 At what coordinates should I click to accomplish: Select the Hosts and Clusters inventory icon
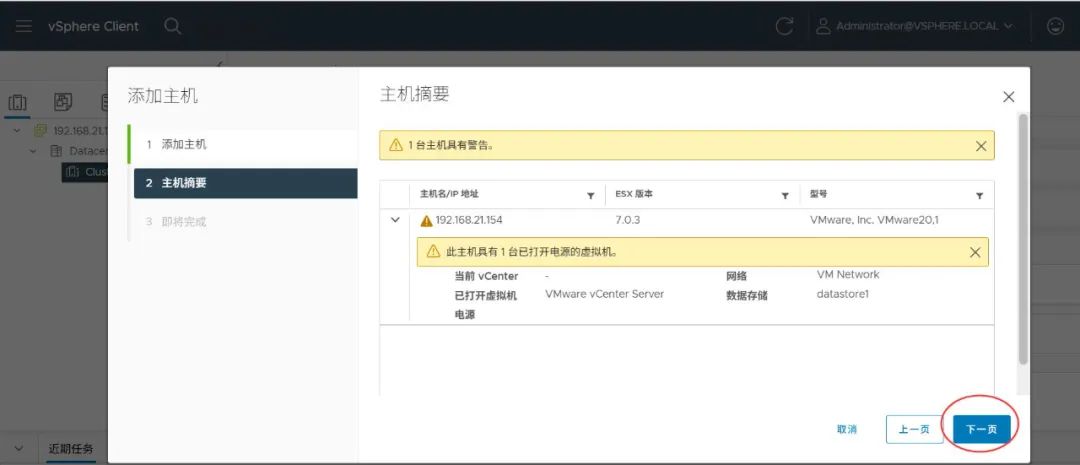tap(17, 103)
